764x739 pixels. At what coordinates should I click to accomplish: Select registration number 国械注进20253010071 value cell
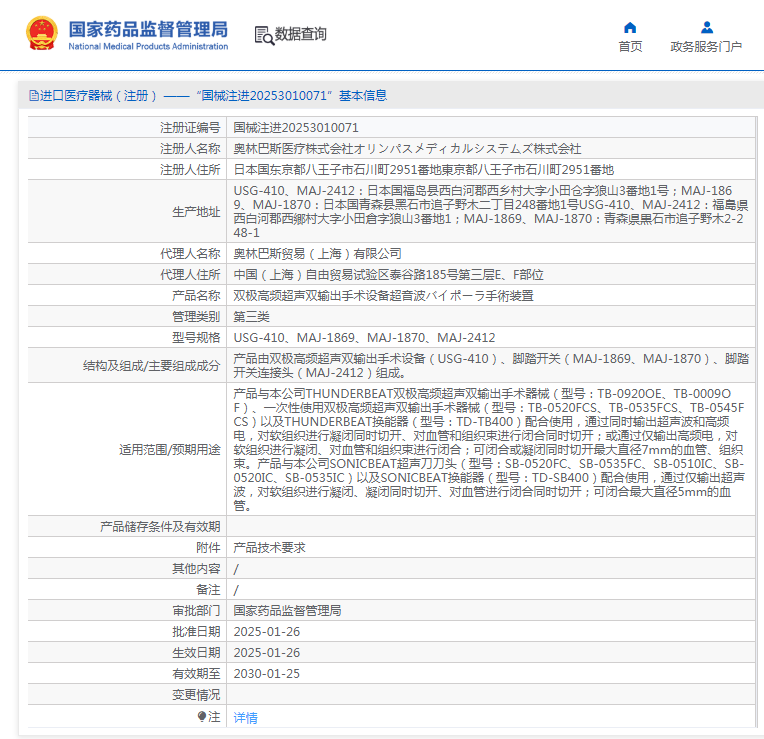coord(491,128)
